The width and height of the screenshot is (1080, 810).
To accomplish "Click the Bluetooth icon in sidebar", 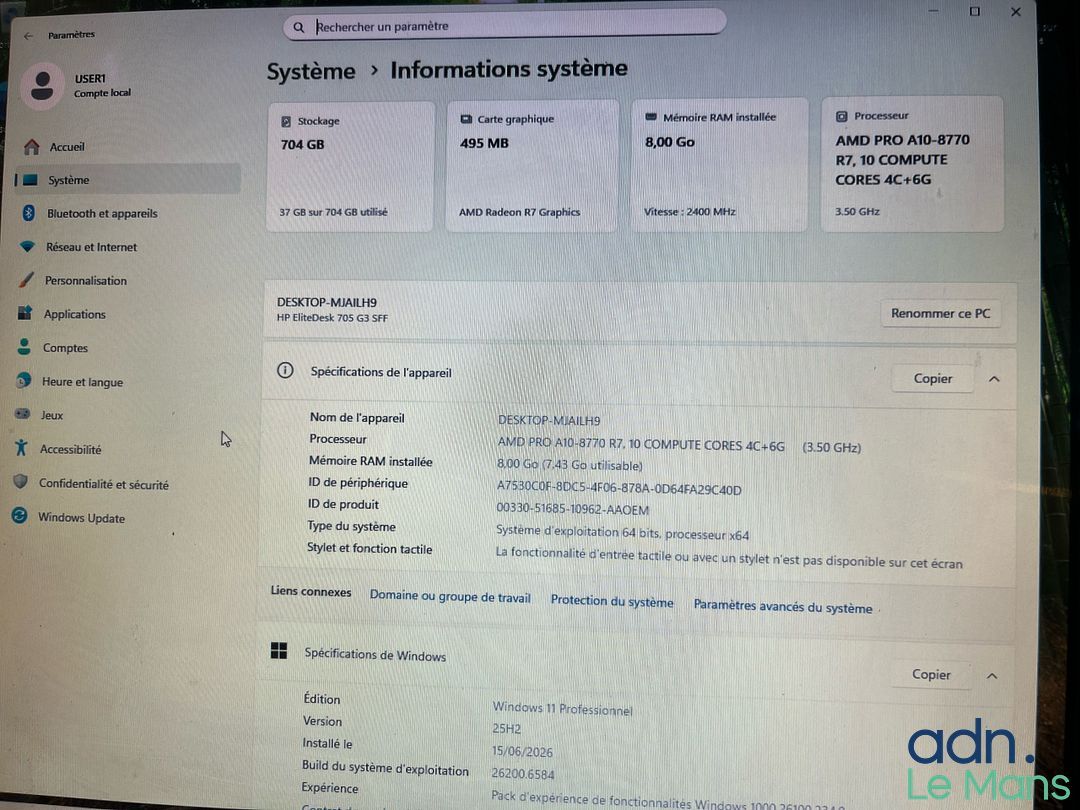I will click(x=28, y=213).
